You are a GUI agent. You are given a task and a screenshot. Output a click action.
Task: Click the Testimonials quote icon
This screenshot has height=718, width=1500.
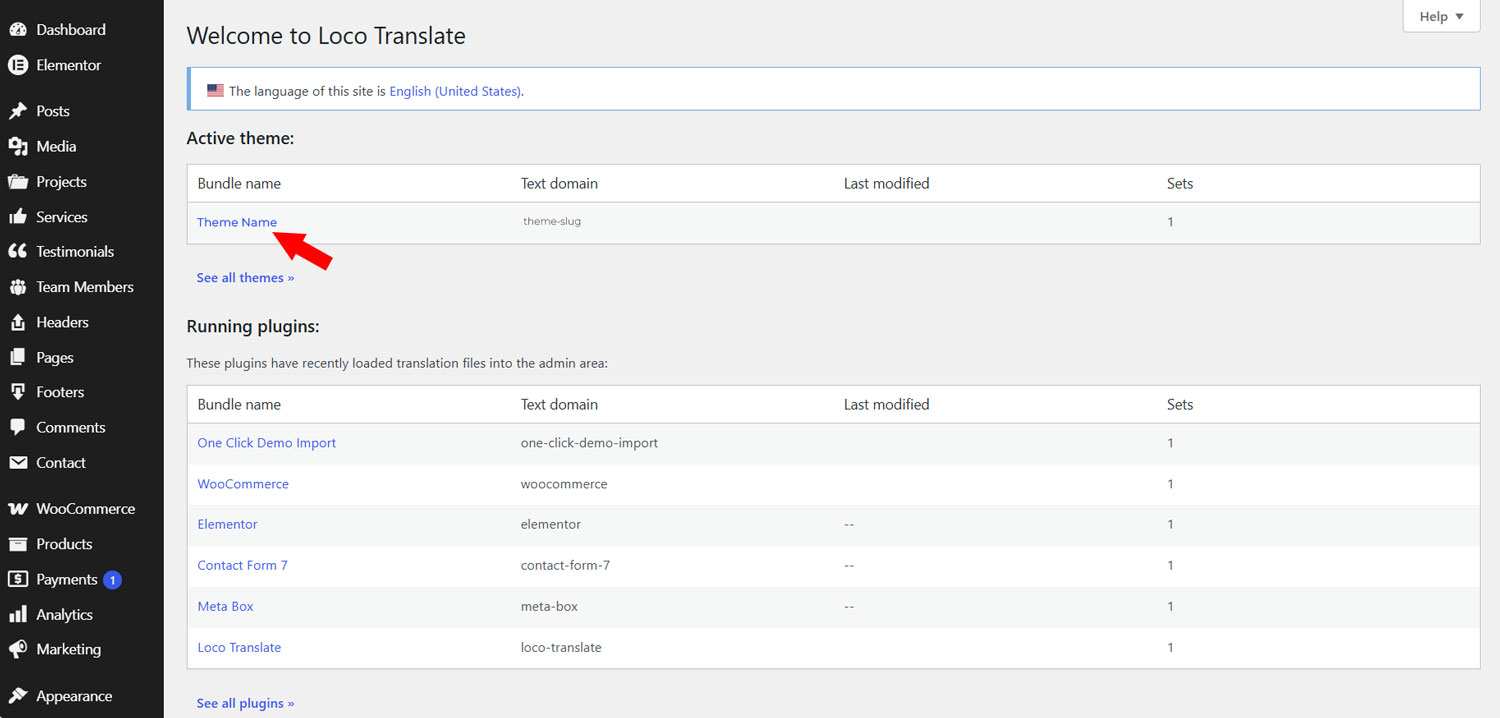tap(18, 252)
